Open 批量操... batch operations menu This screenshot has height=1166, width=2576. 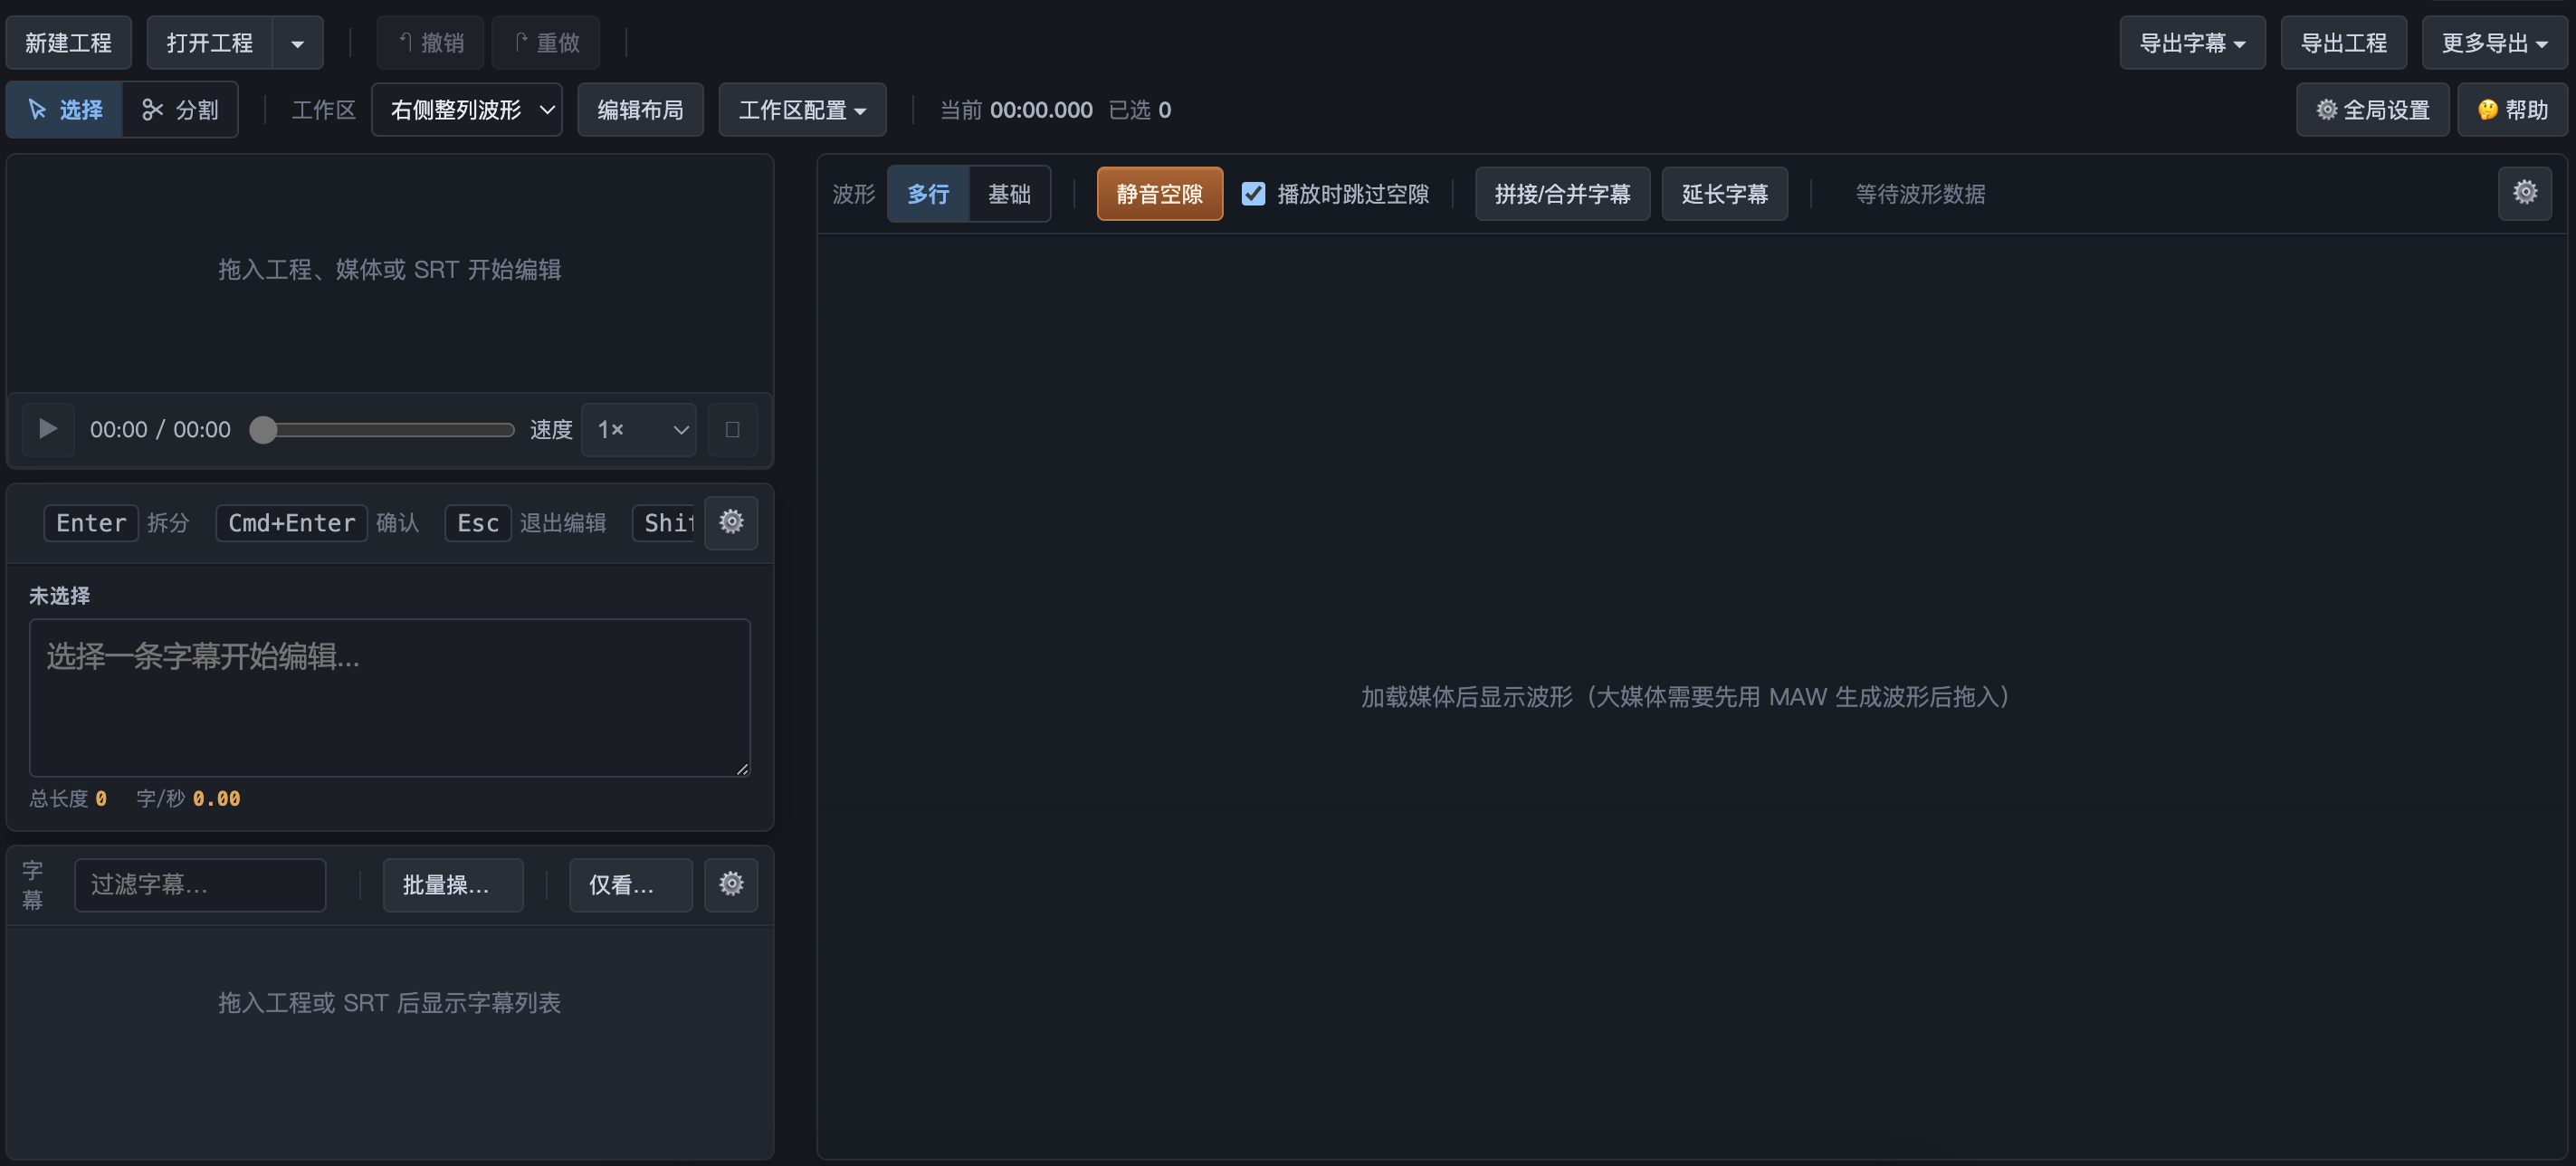(453, 885)
